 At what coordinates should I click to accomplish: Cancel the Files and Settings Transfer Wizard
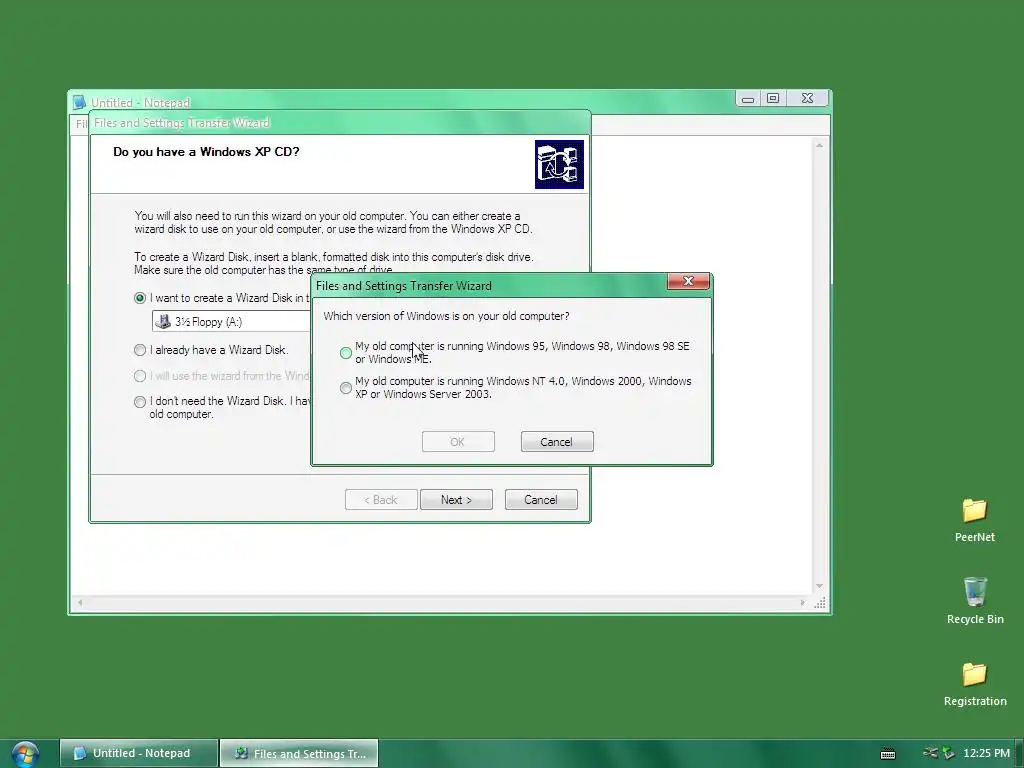(x=541, y=500)
